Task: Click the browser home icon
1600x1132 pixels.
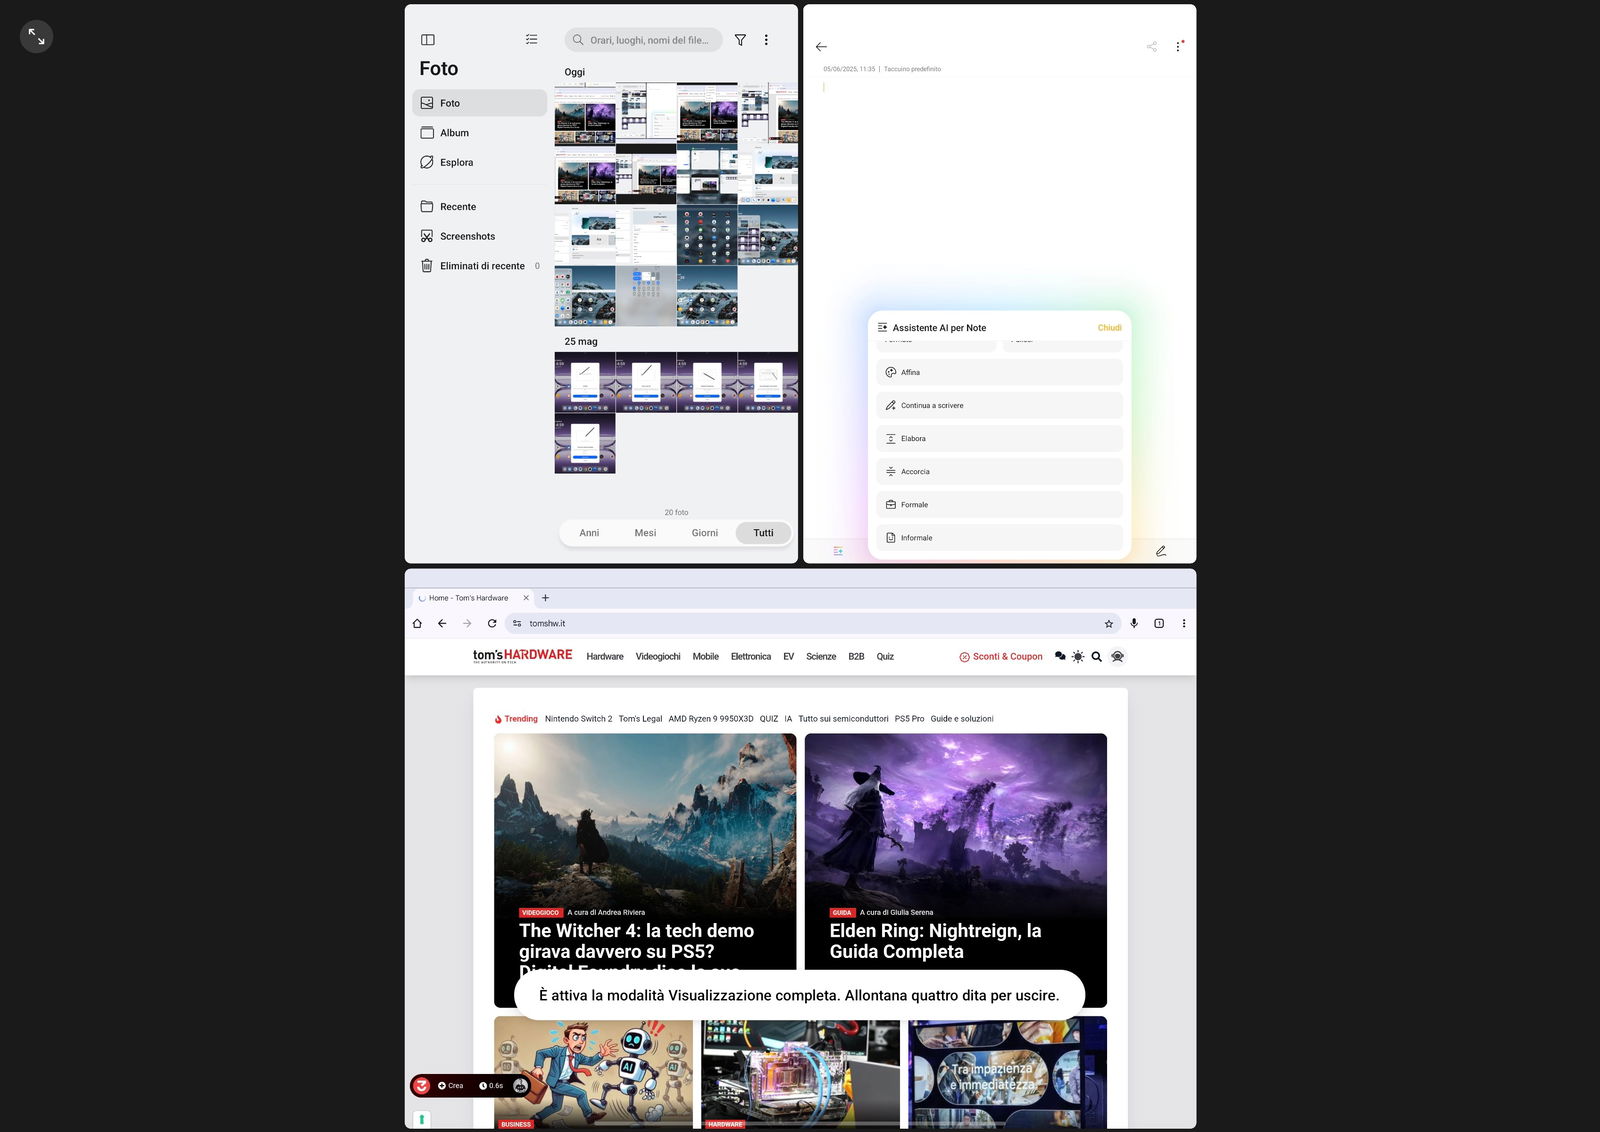Action: (417, 623)
